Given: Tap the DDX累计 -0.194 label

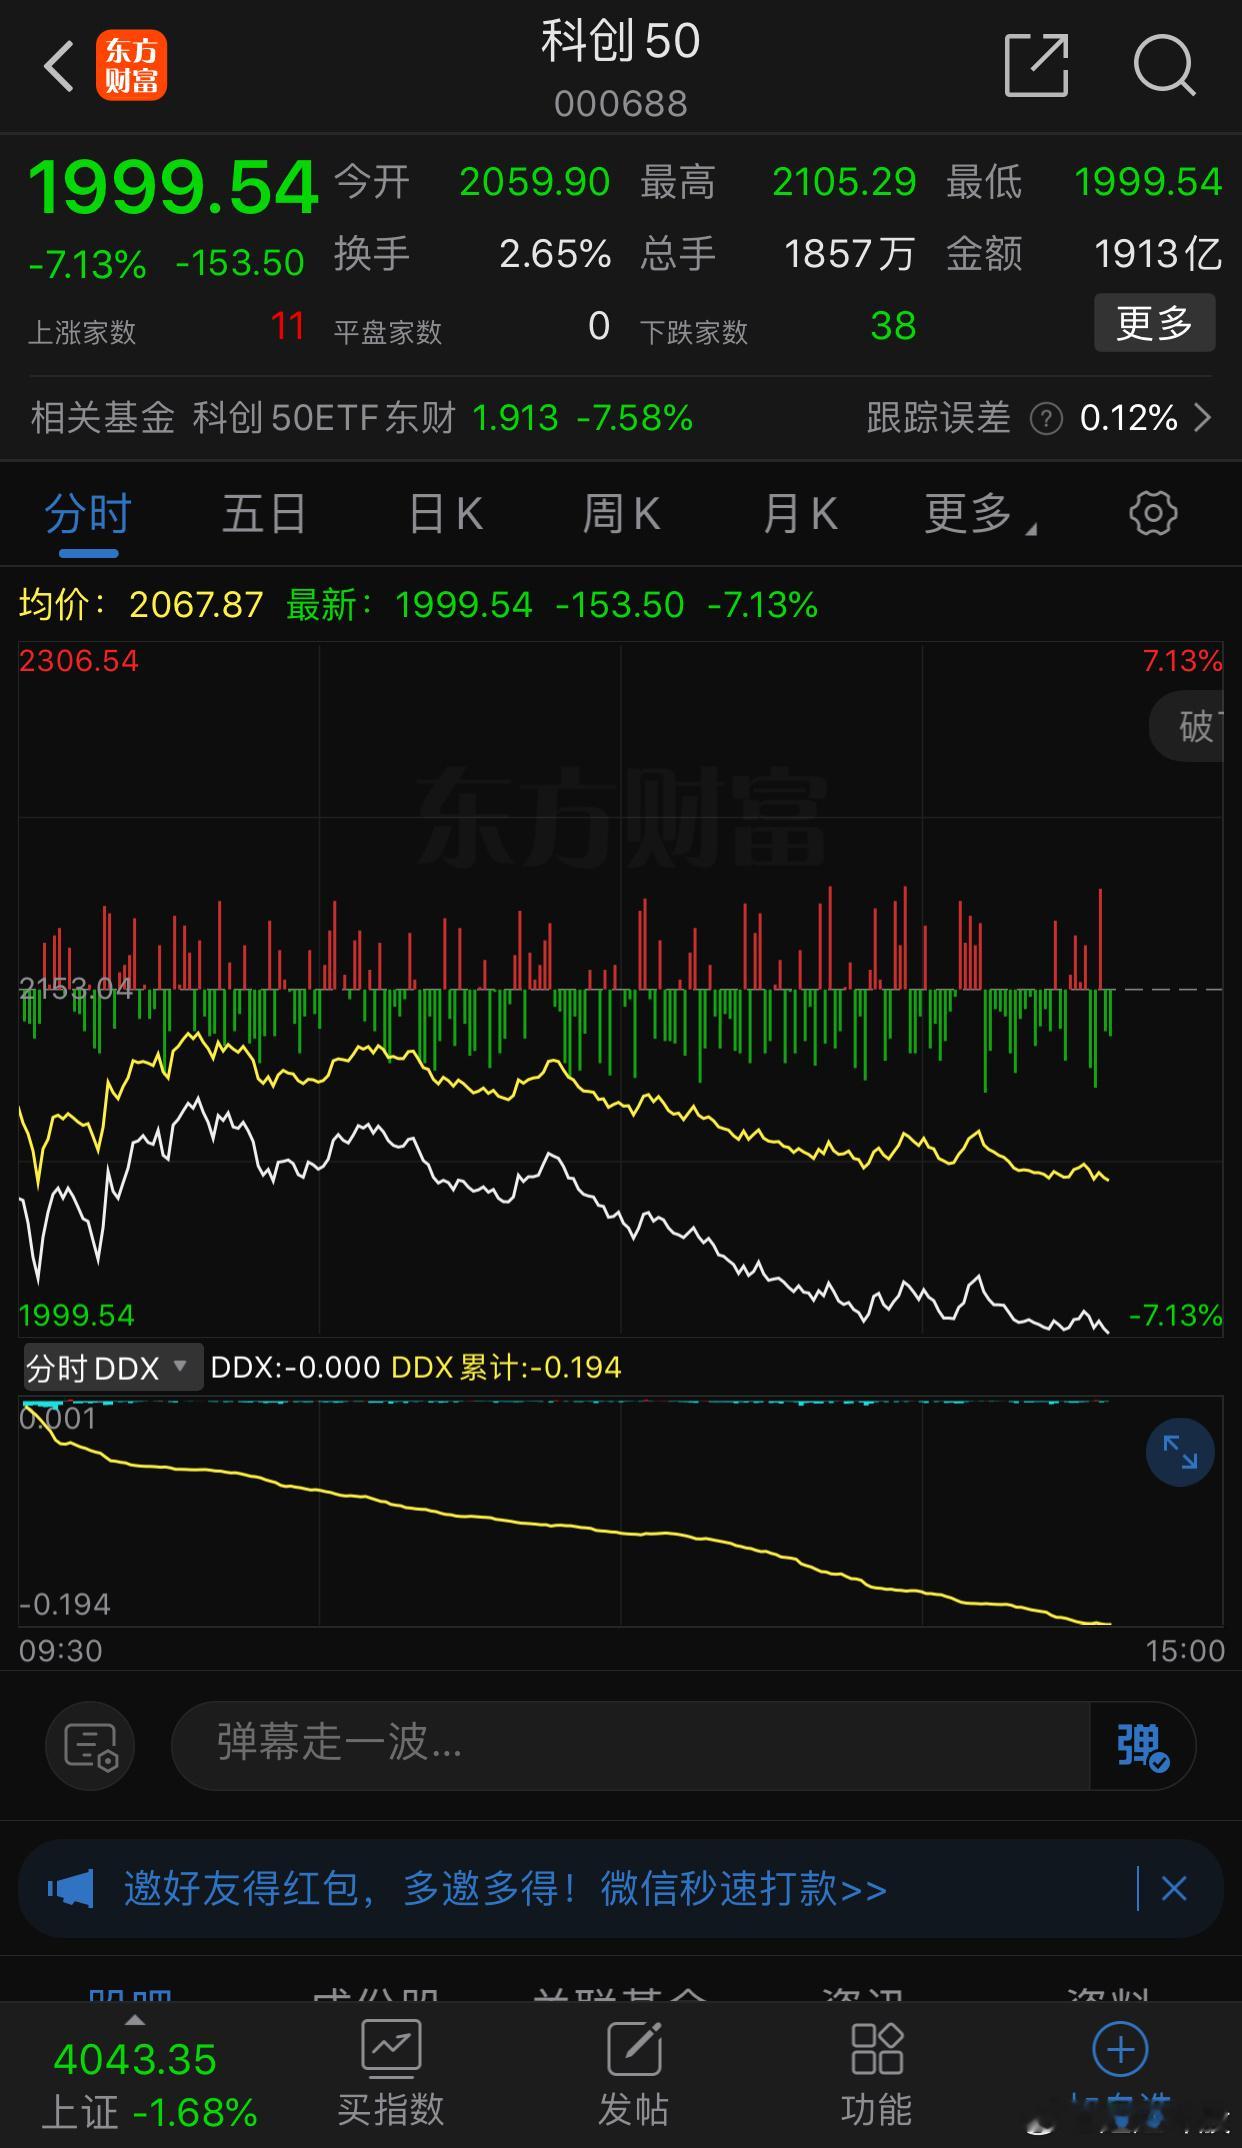Looking at the screenshot, I should point(506,1367).
